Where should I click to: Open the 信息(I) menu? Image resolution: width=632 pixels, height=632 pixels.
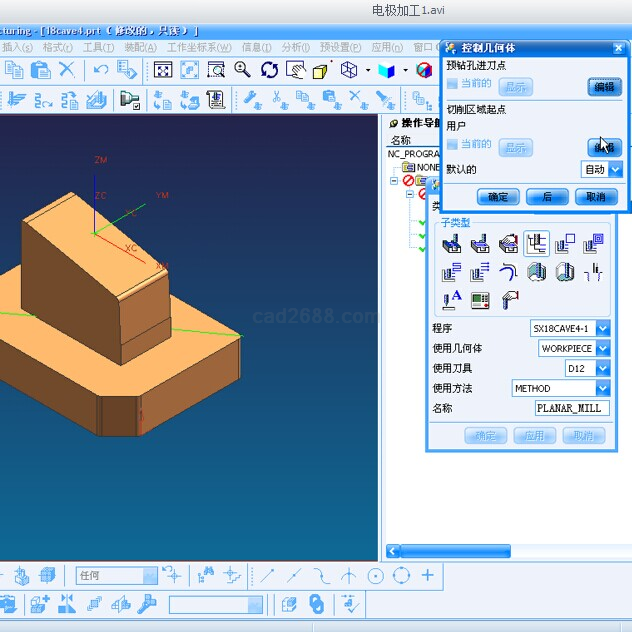pyautogui.click(x=256, y=47)
